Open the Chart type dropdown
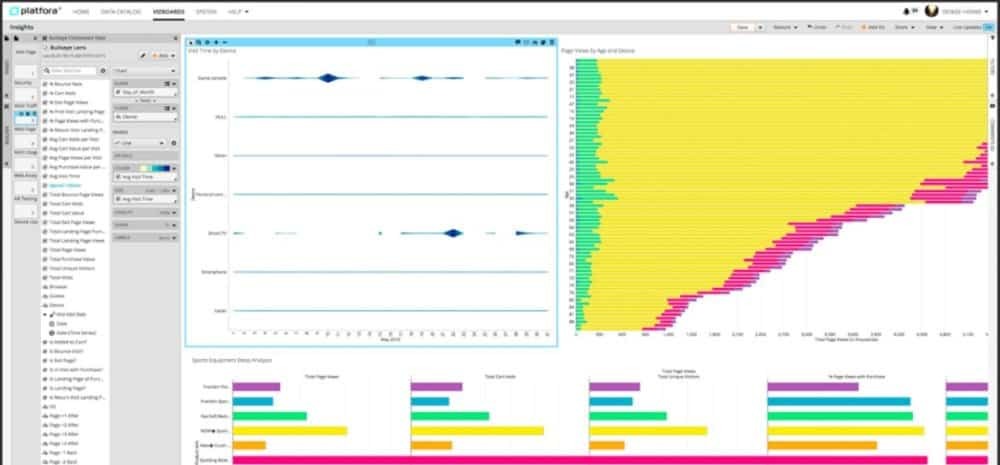The width and height of the screenshot is (1000, 465). click(145, 71)
